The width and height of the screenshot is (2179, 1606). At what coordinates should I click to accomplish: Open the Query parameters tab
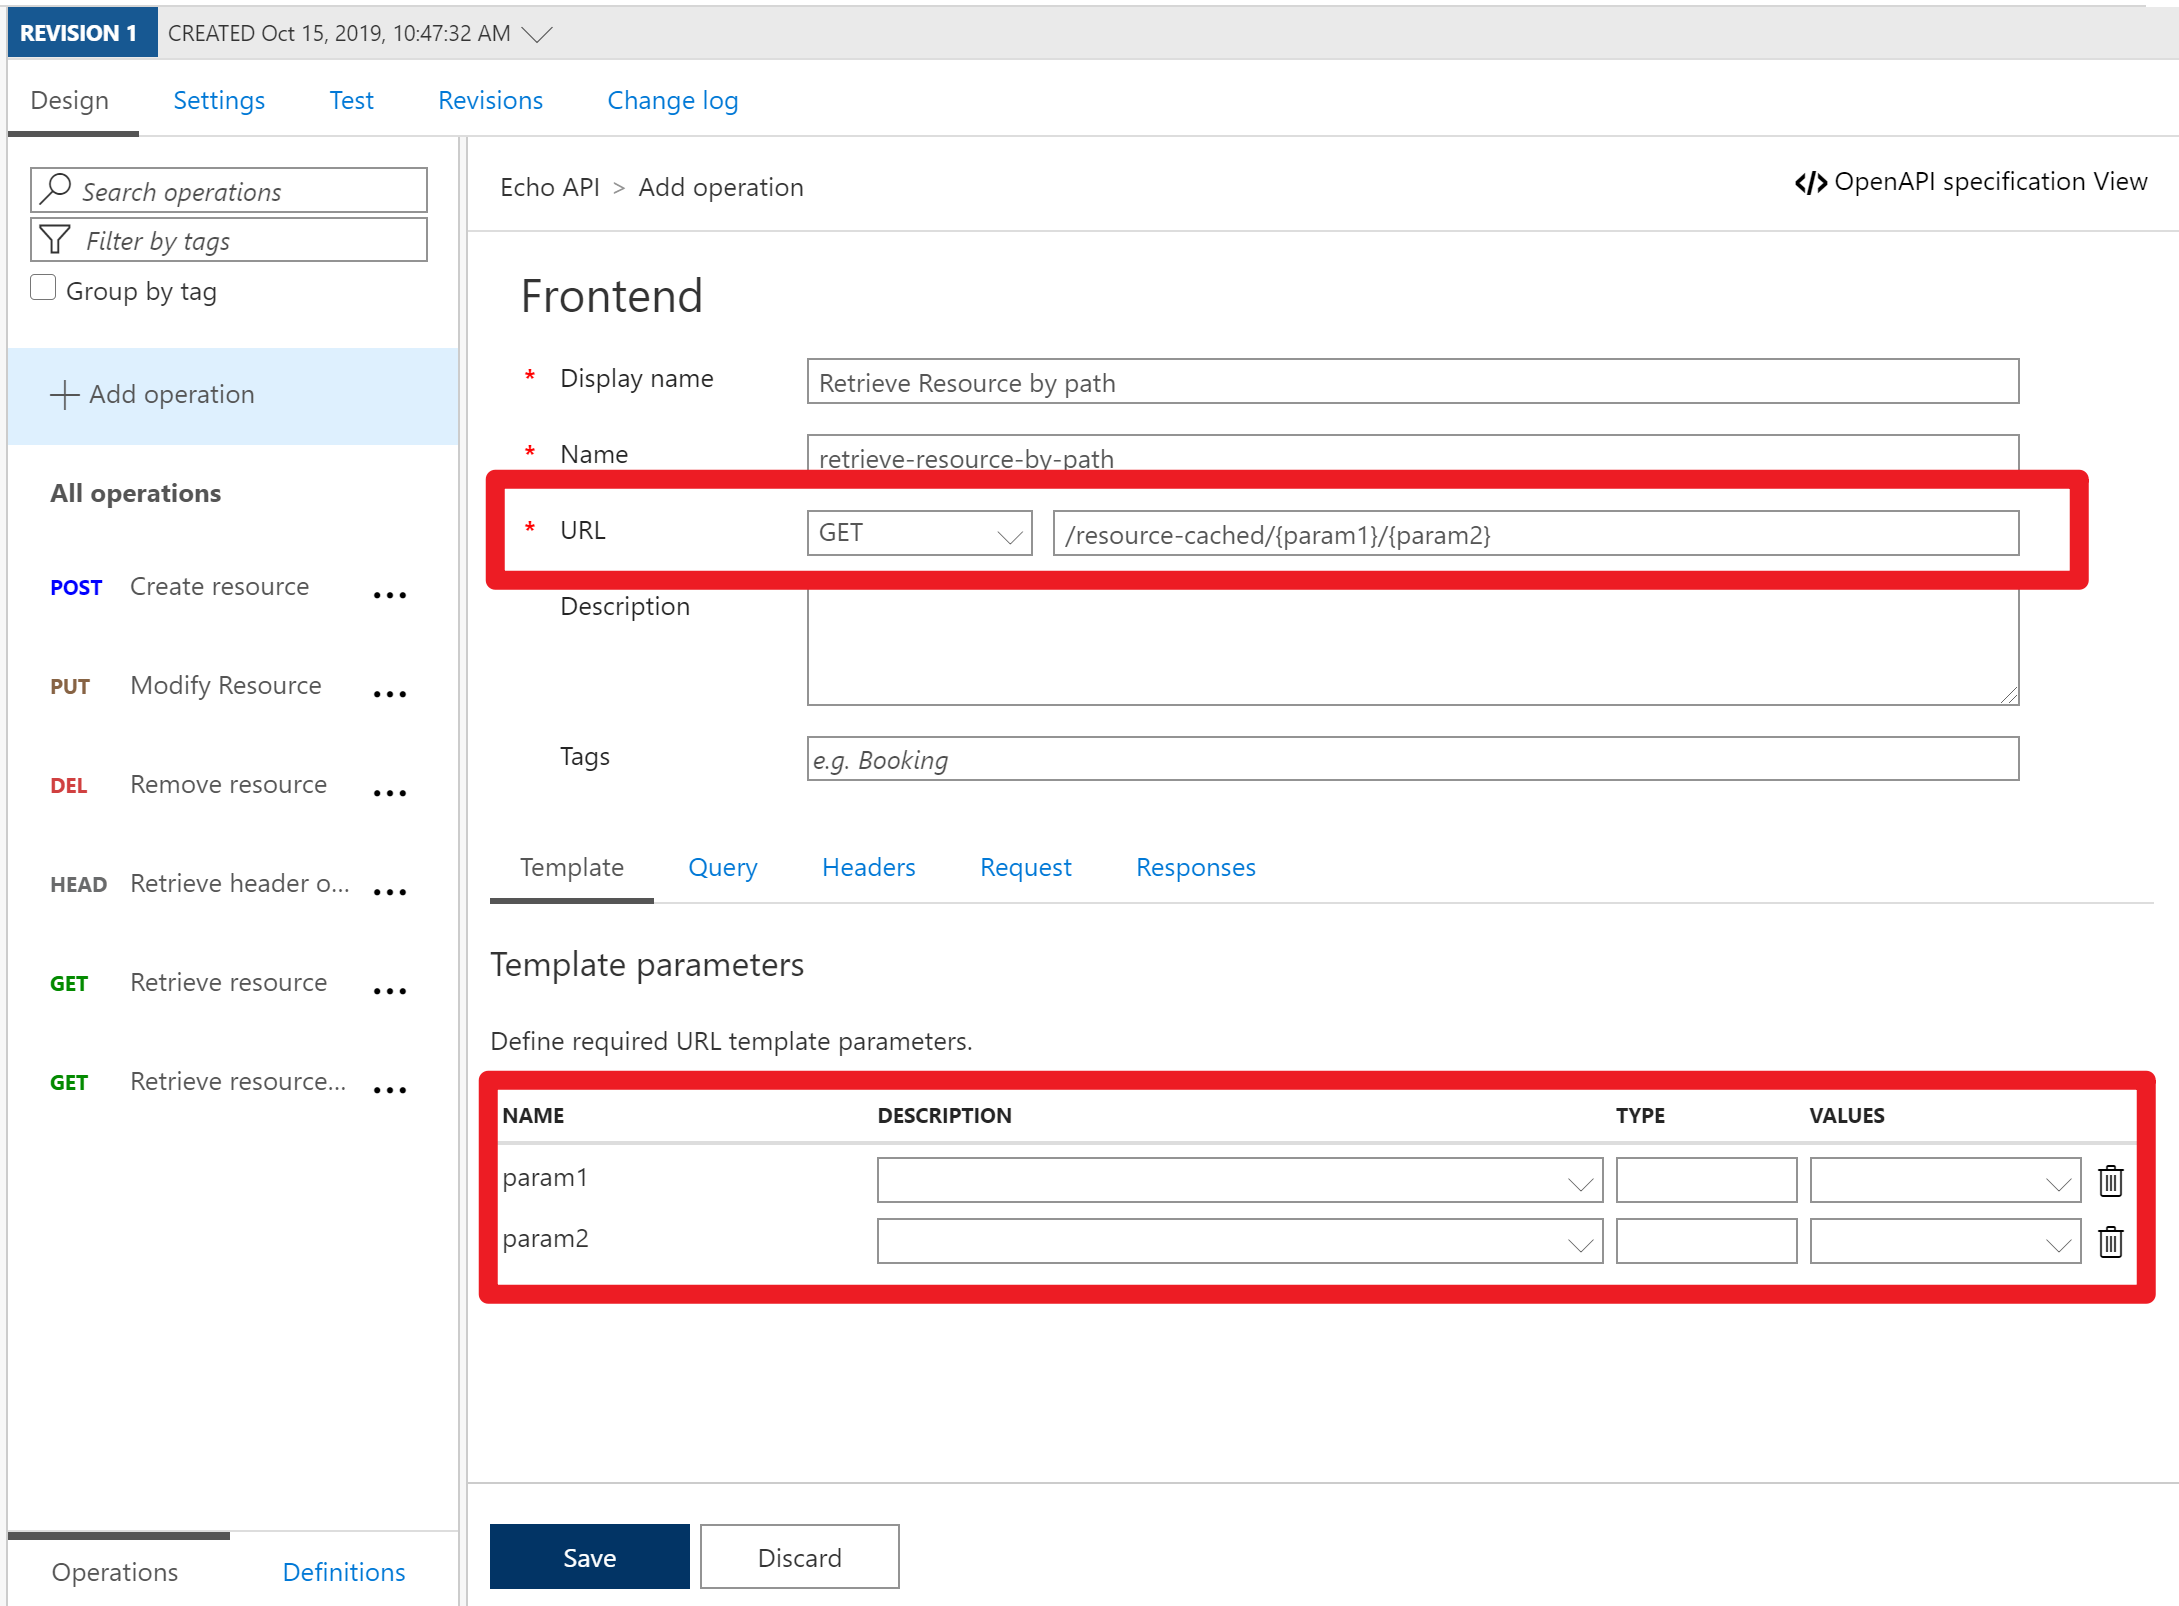(722, 868)
